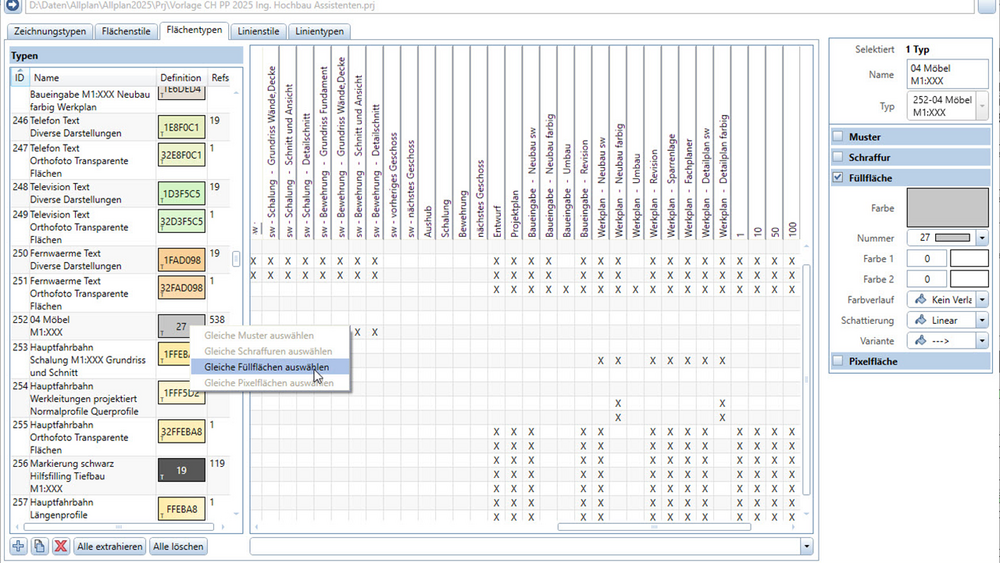Click the Schattierung Linear paint icon
Screen dimensions: 1000x563
[920, 320]
